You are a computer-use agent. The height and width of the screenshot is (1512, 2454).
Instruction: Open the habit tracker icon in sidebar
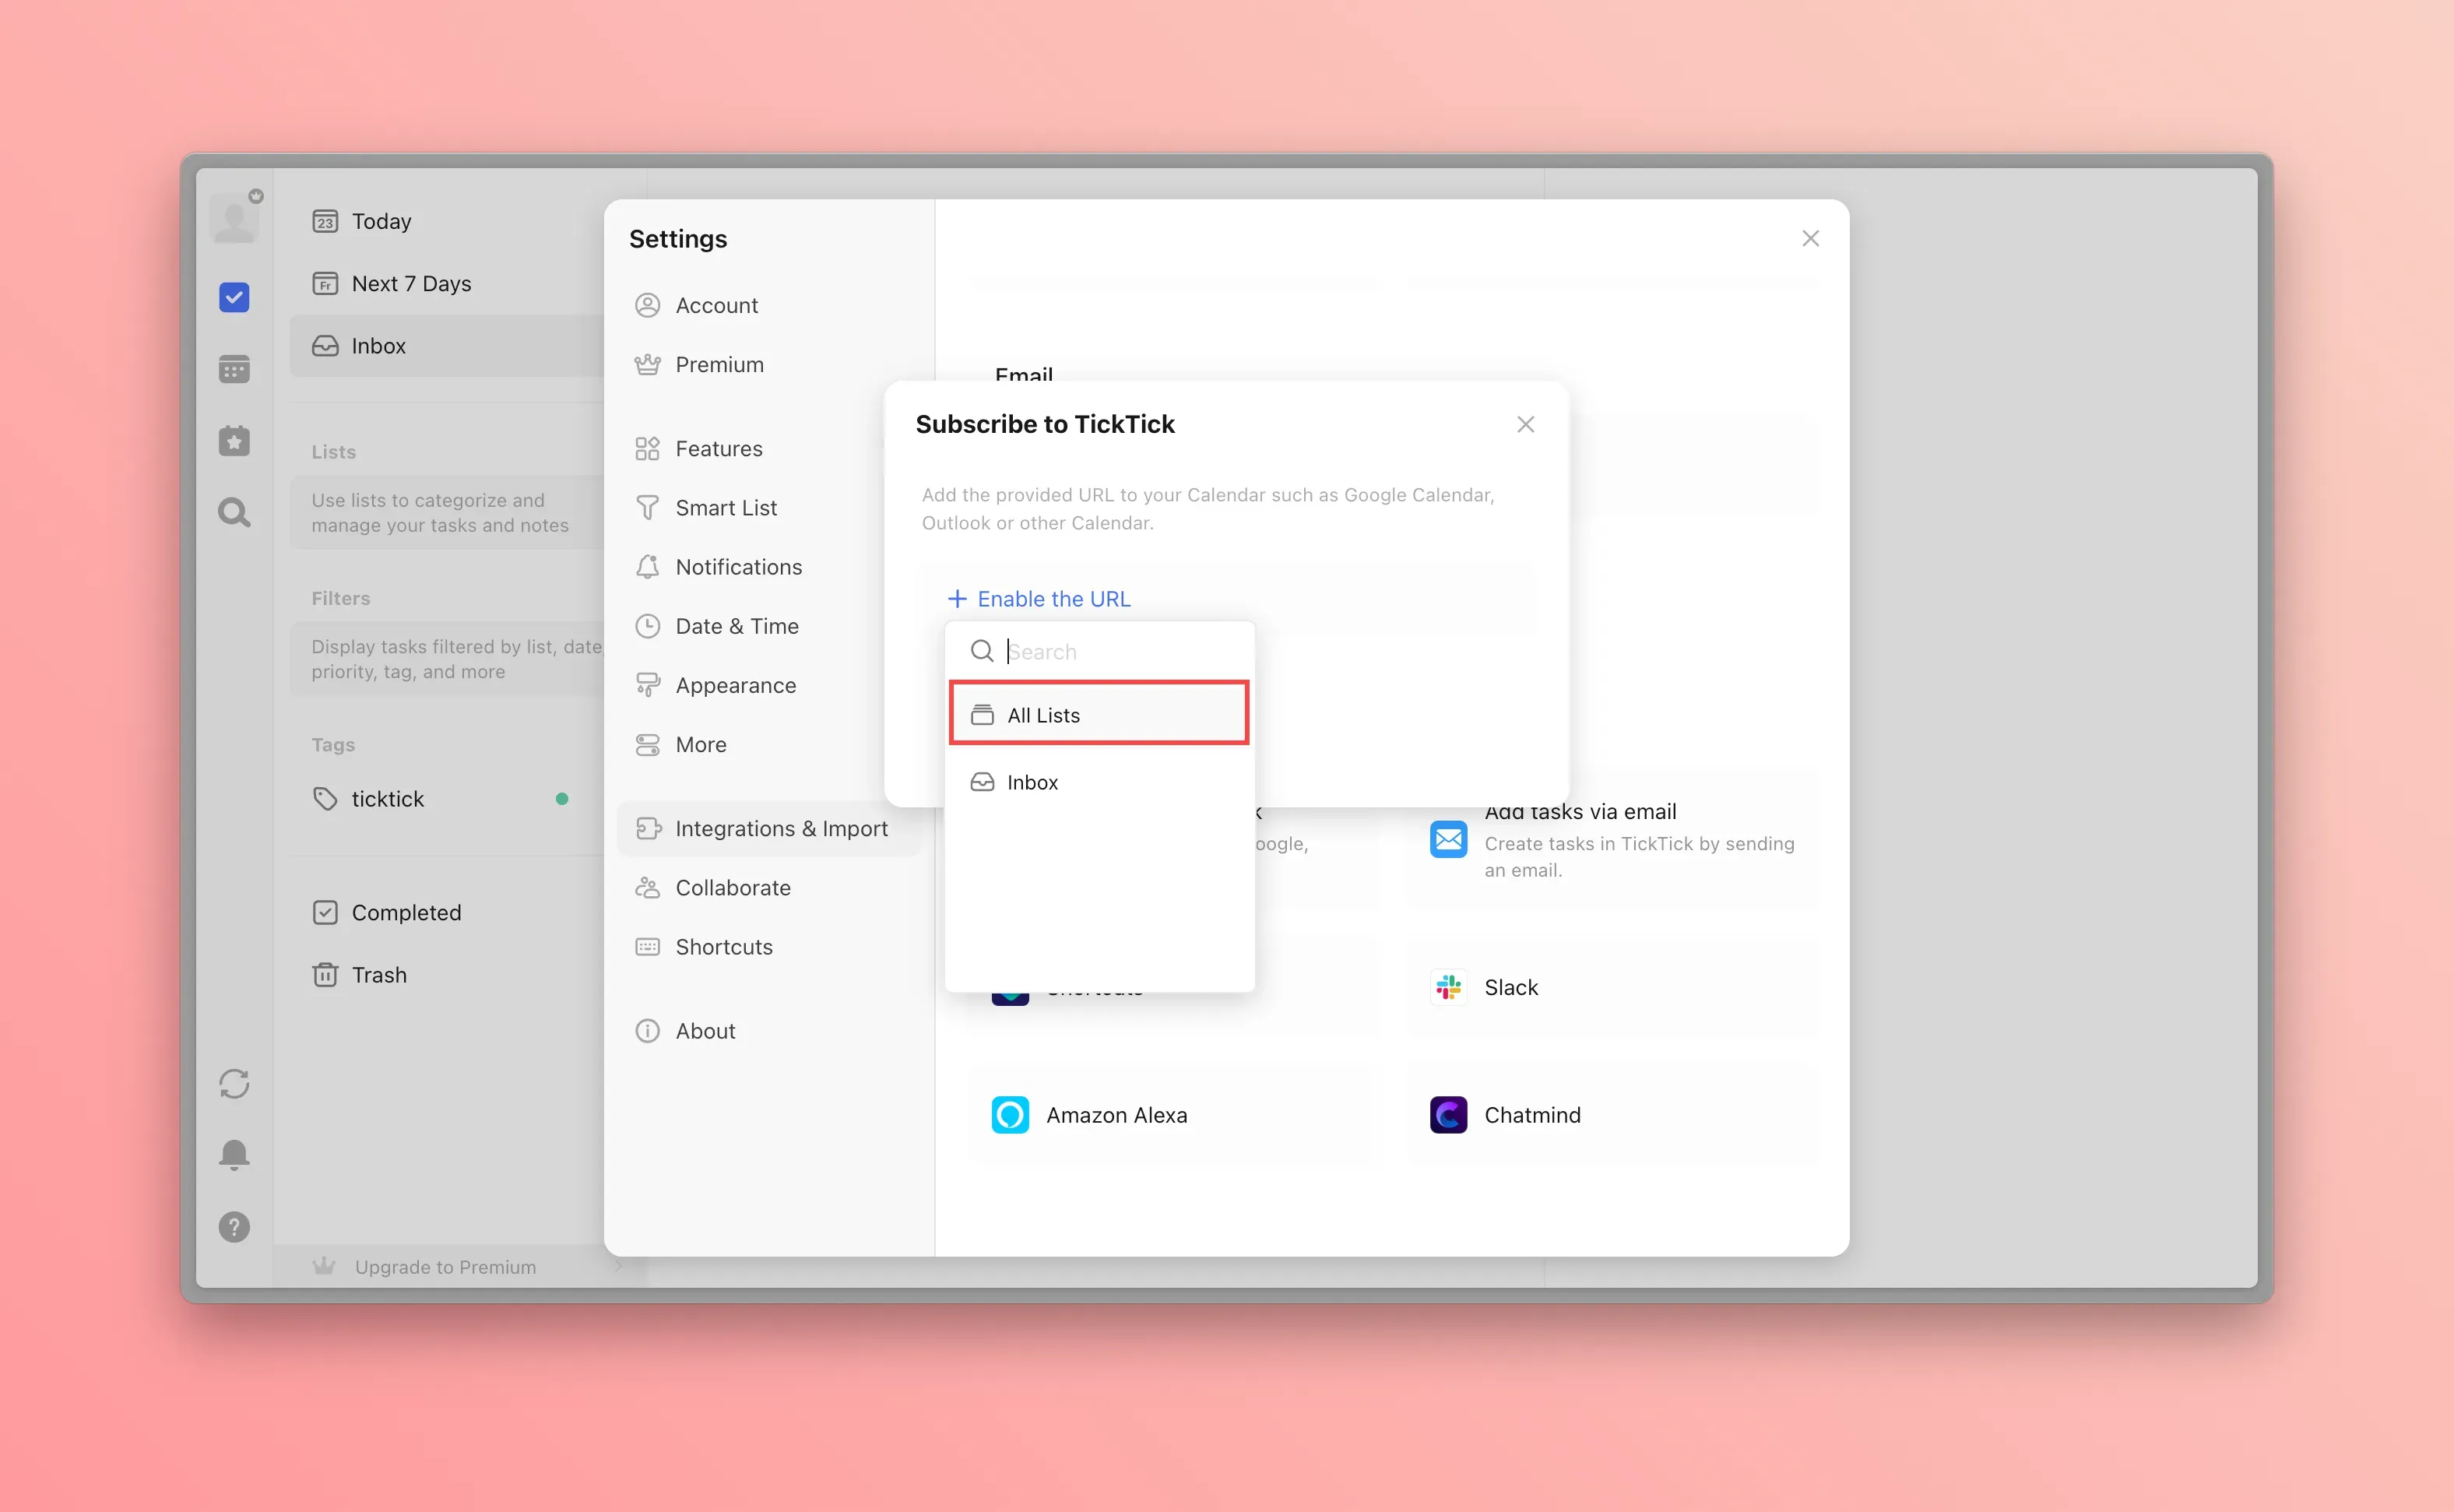pyautogui.click(x=234, y=441)
